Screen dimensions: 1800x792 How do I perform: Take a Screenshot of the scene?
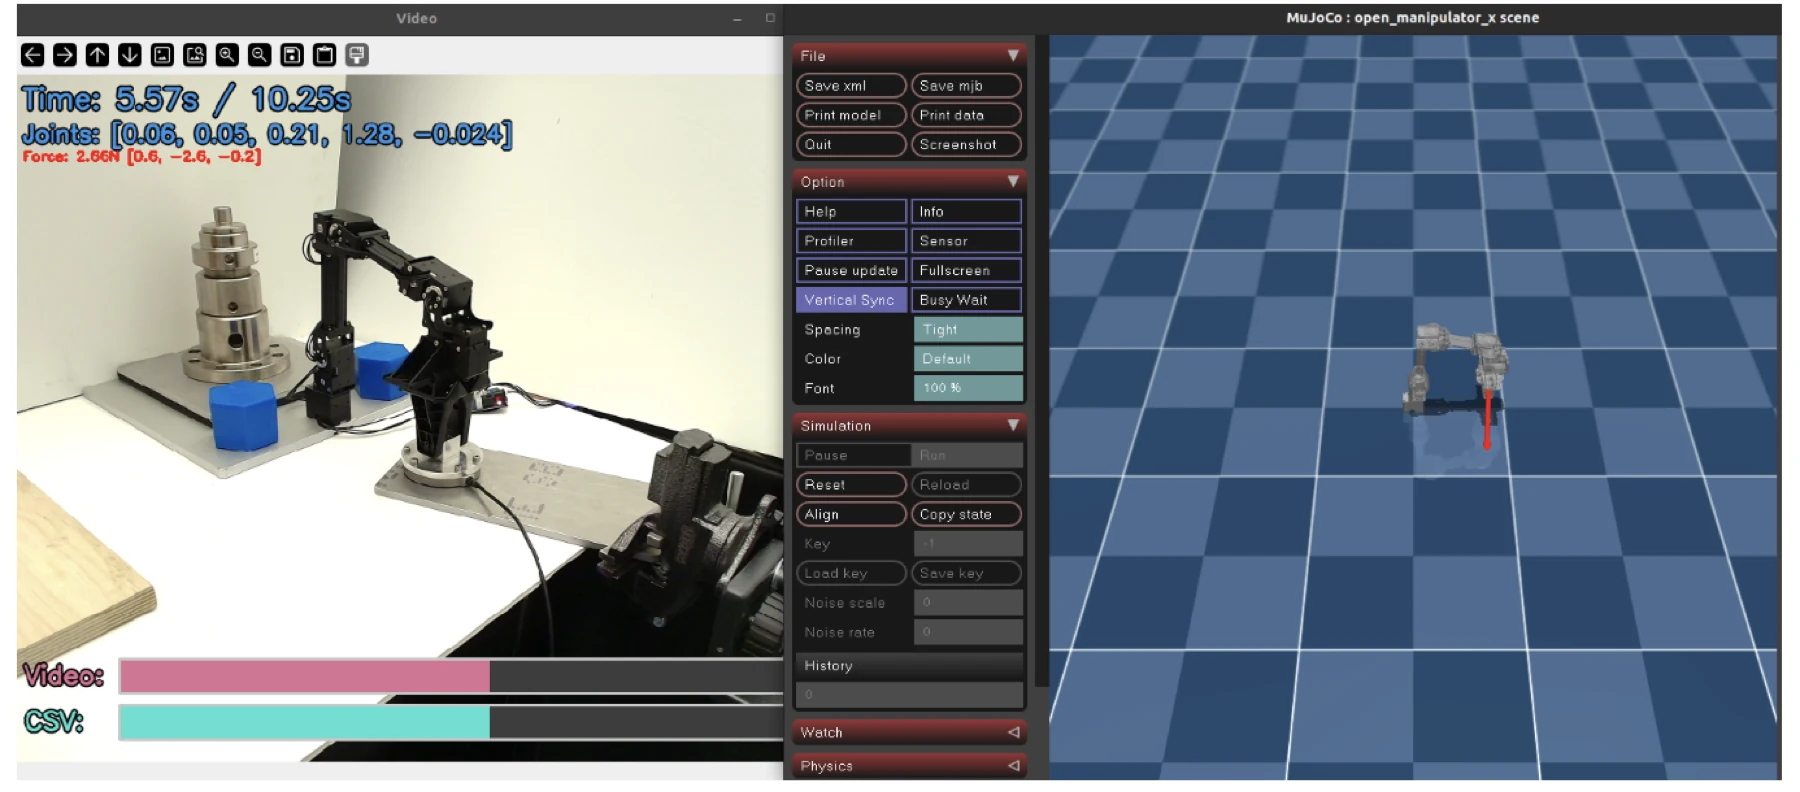[966, 144]
